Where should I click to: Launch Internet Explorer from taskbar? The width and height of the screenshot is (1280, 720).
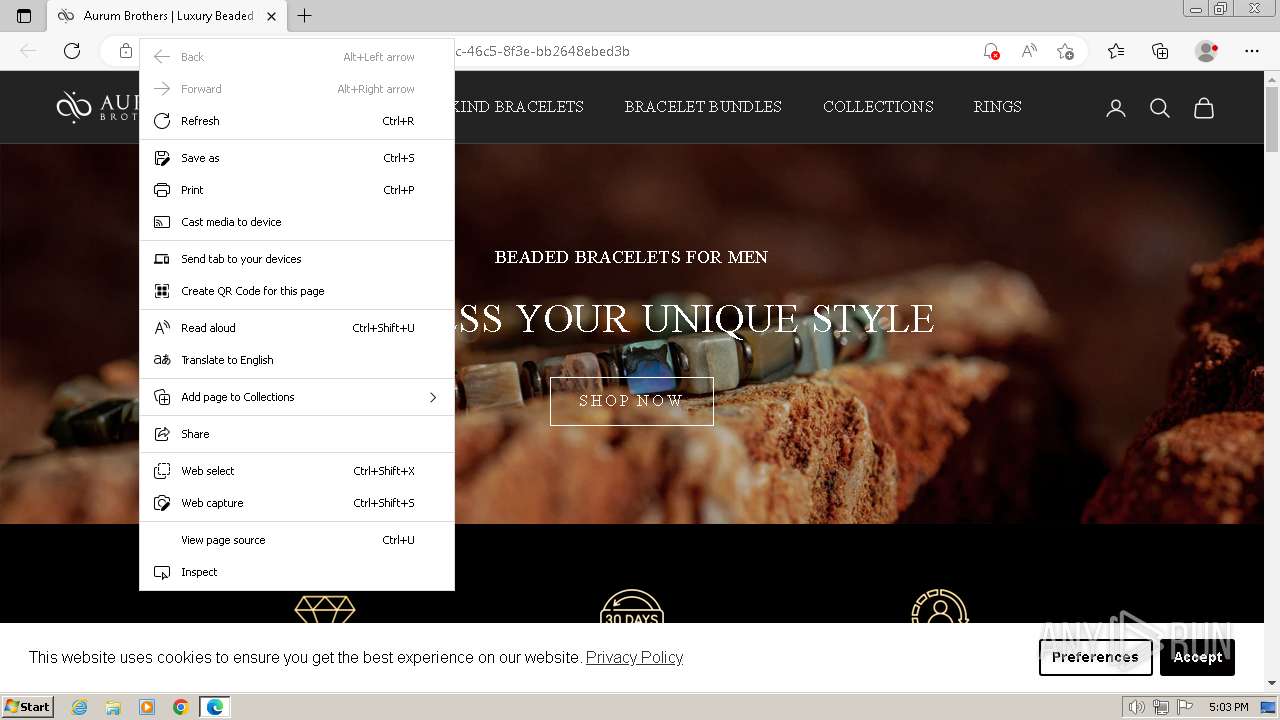80,707
